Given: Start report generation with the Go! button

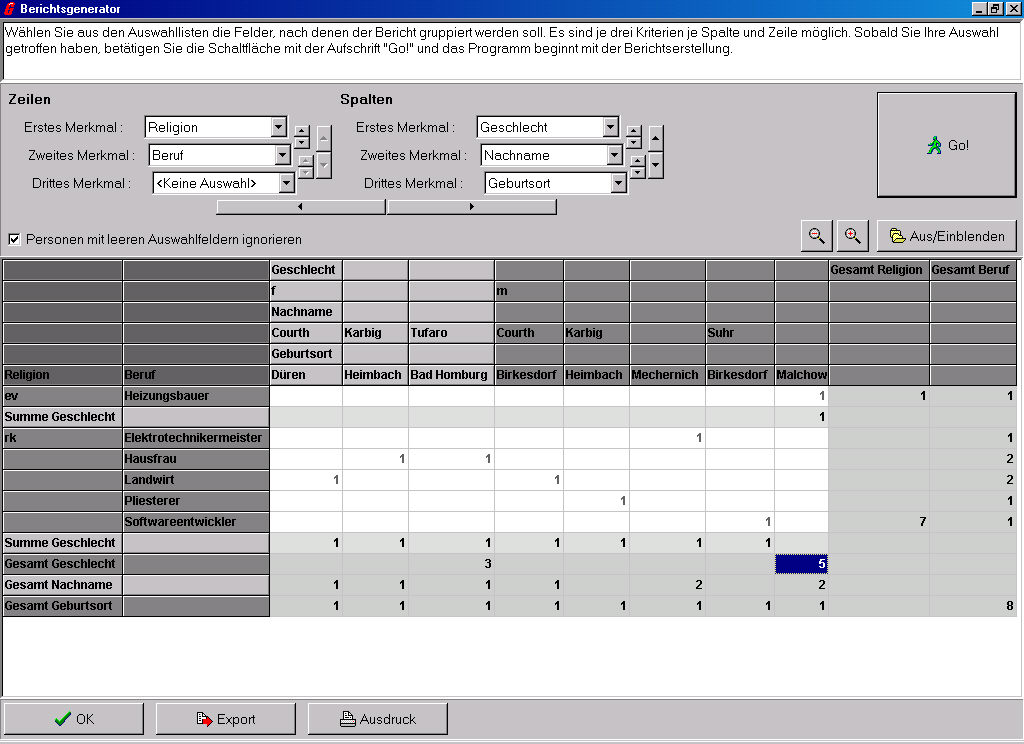Looking at the screenshot, I should (x=946, y=145).
